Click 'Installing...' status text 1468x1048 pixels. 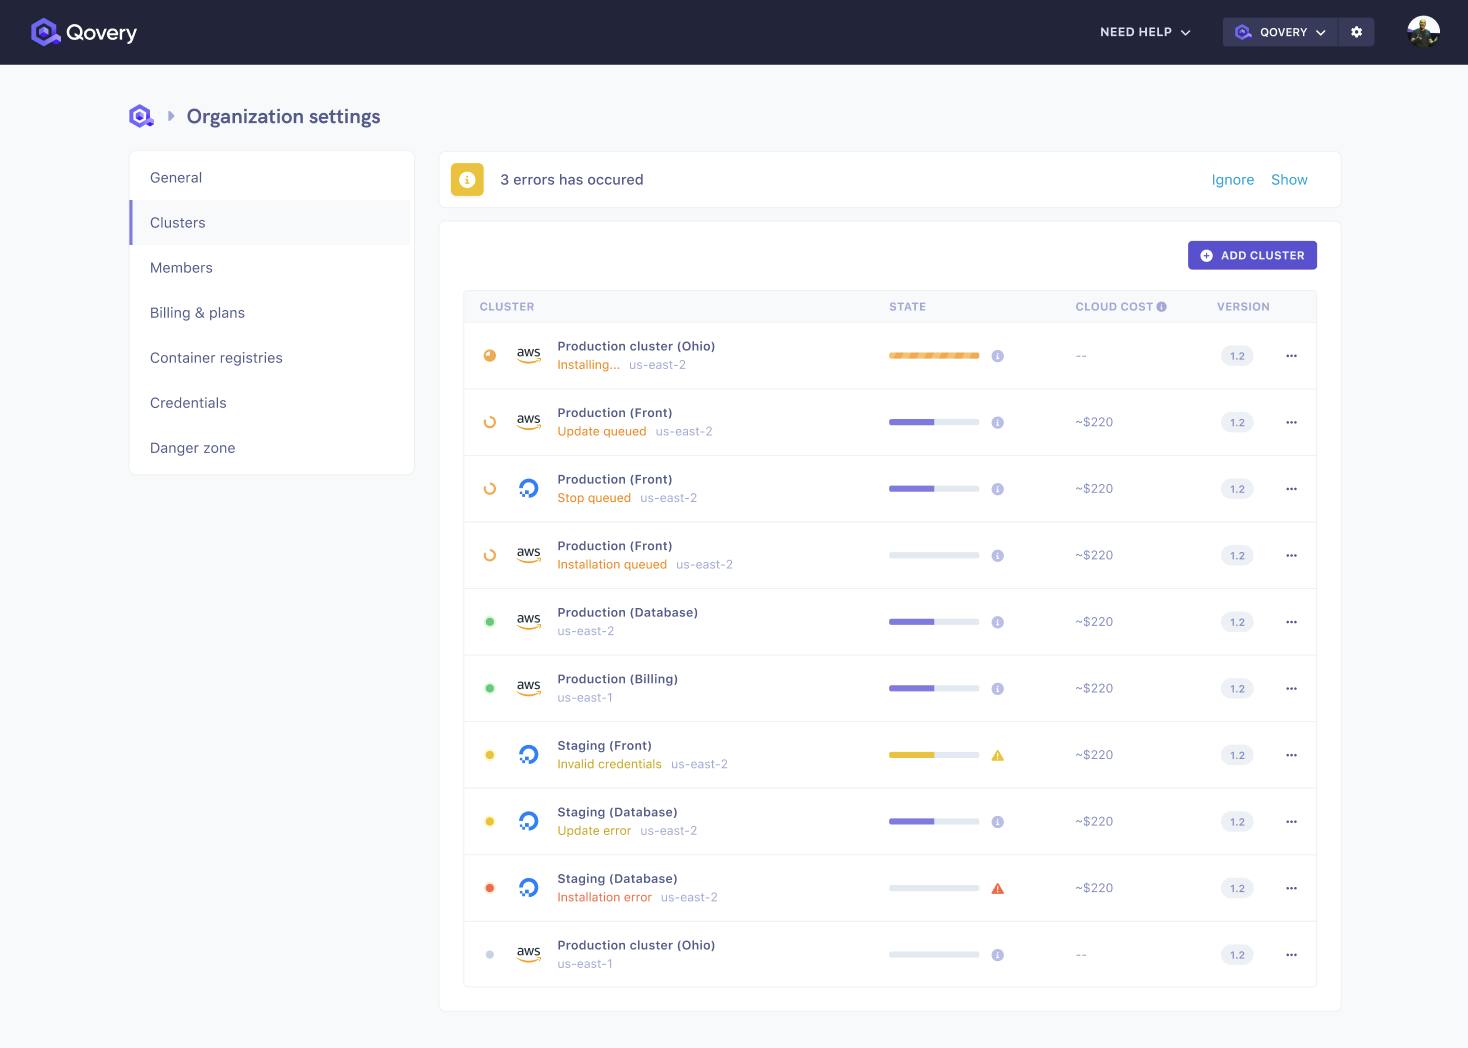[588, 365]
